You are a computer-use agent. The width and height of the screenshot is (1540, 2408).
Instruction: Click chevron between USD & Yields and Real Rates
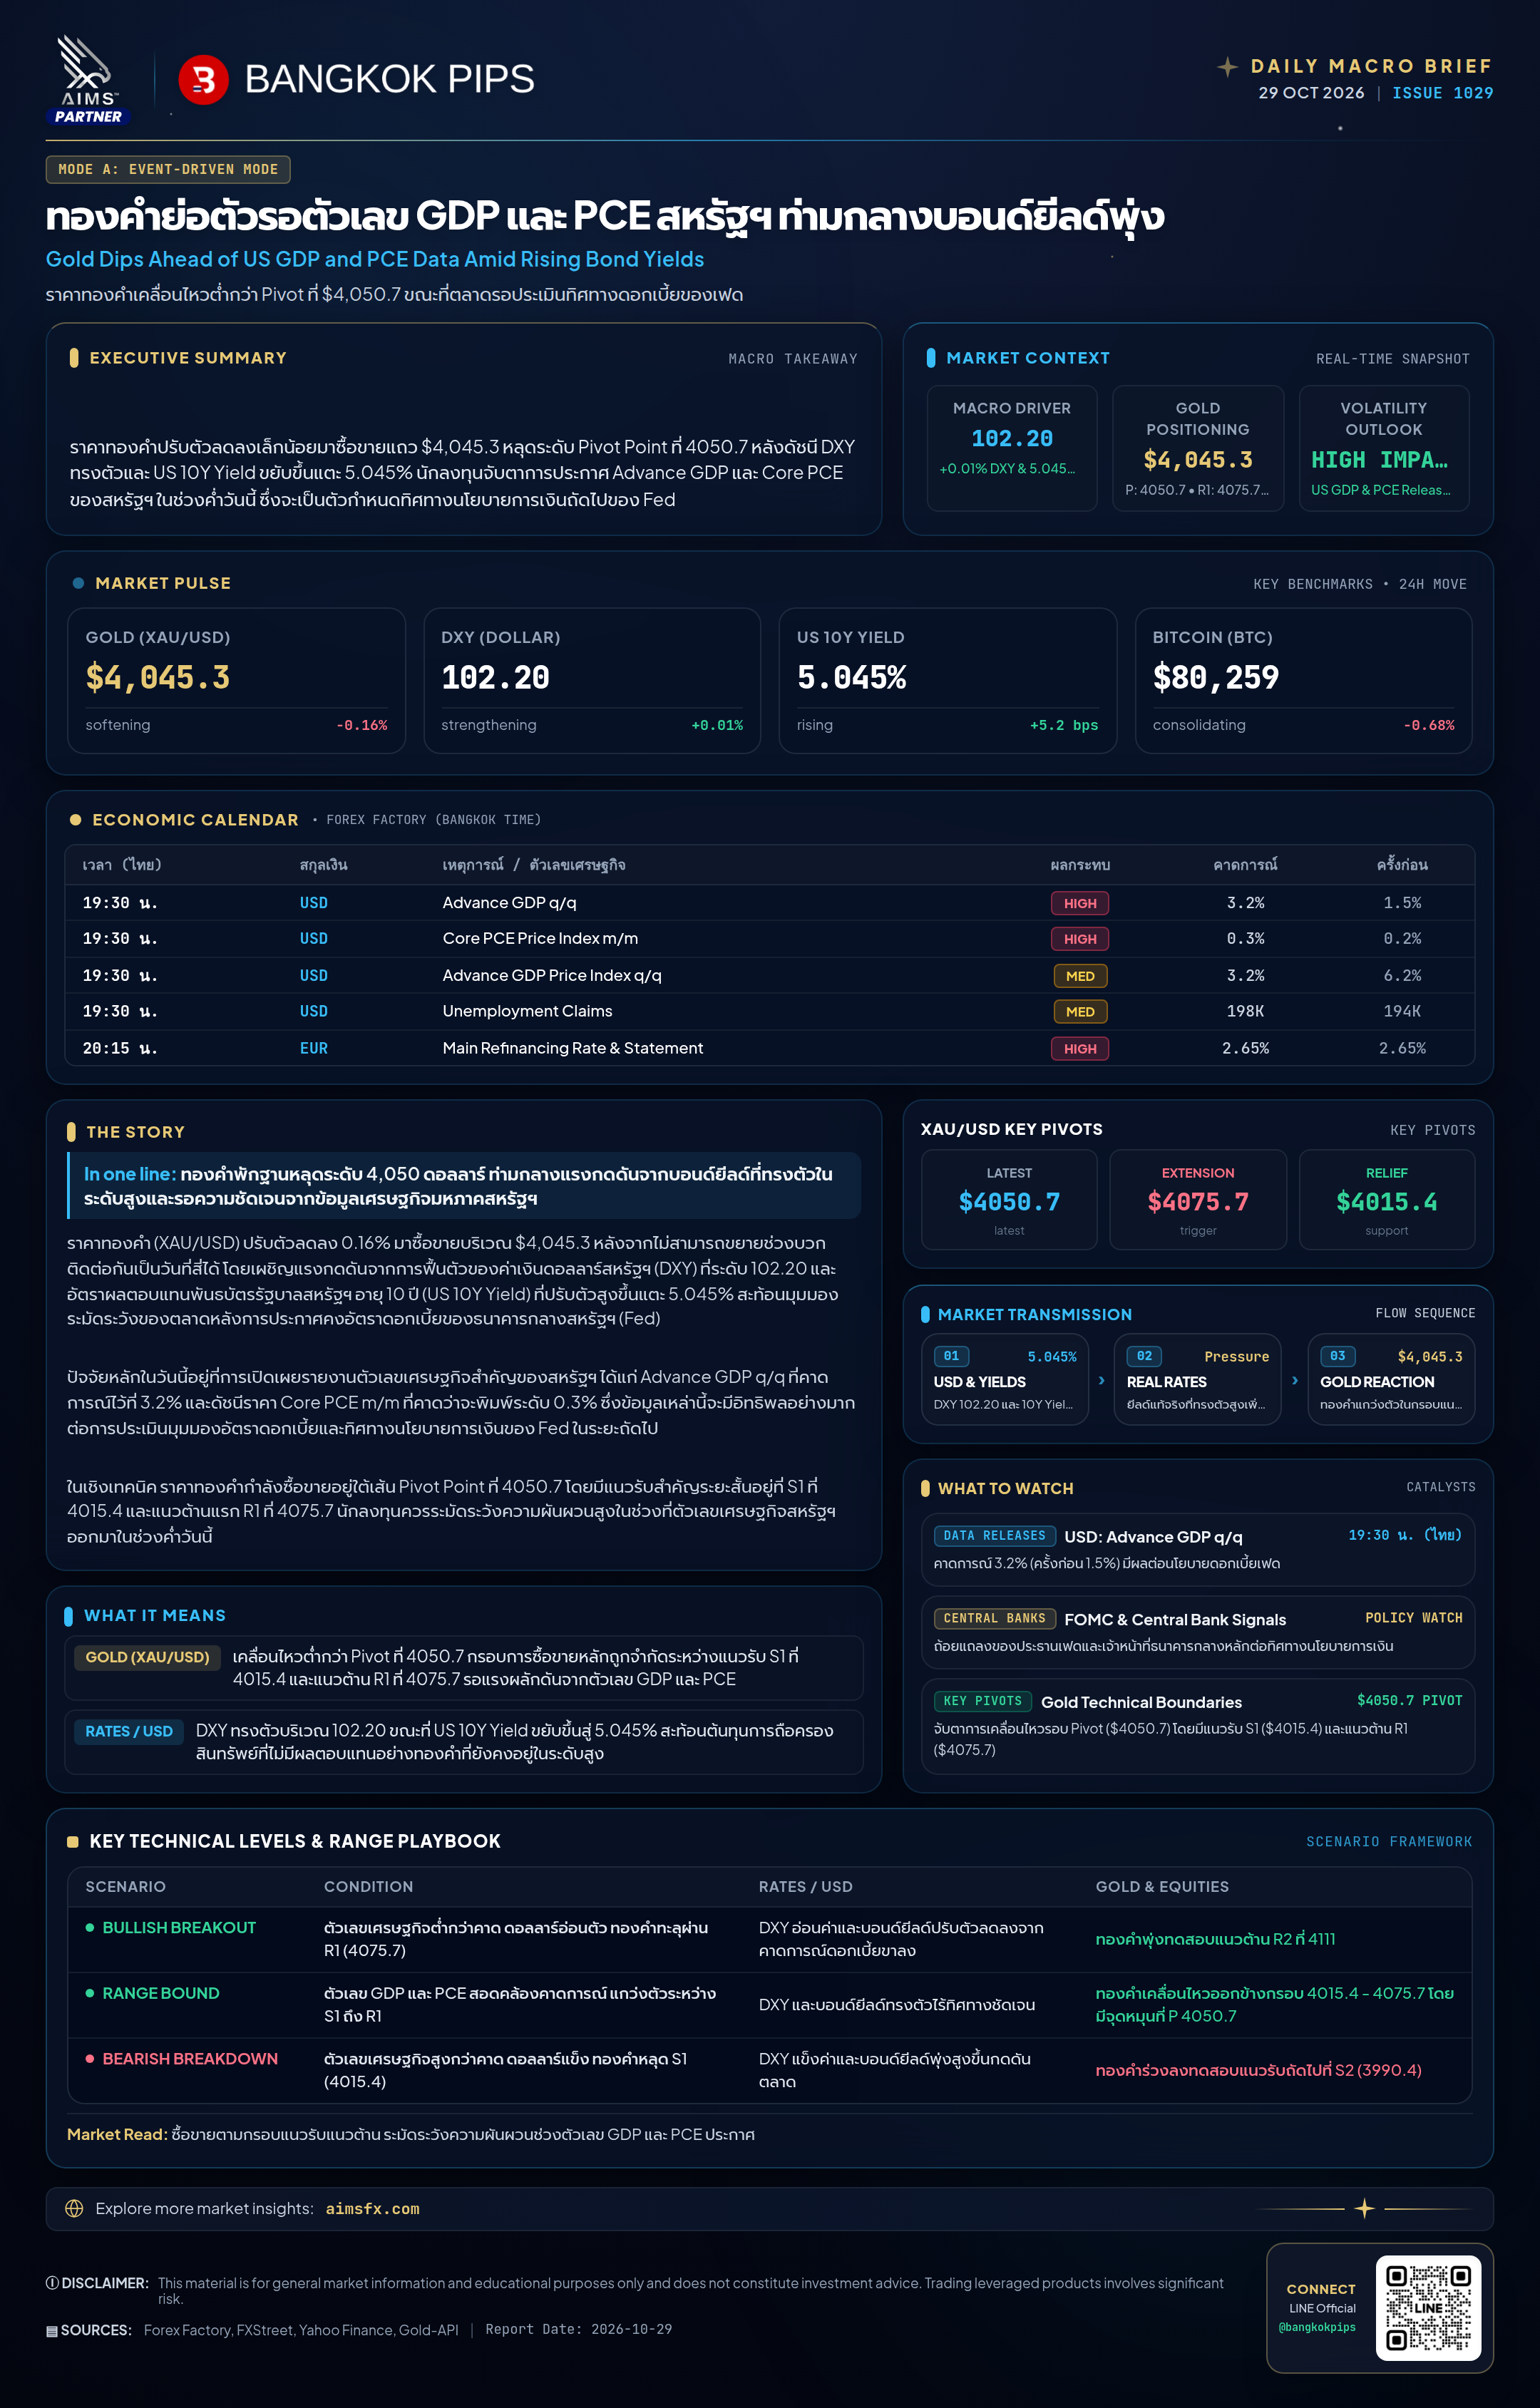tap(1101, 1380)
